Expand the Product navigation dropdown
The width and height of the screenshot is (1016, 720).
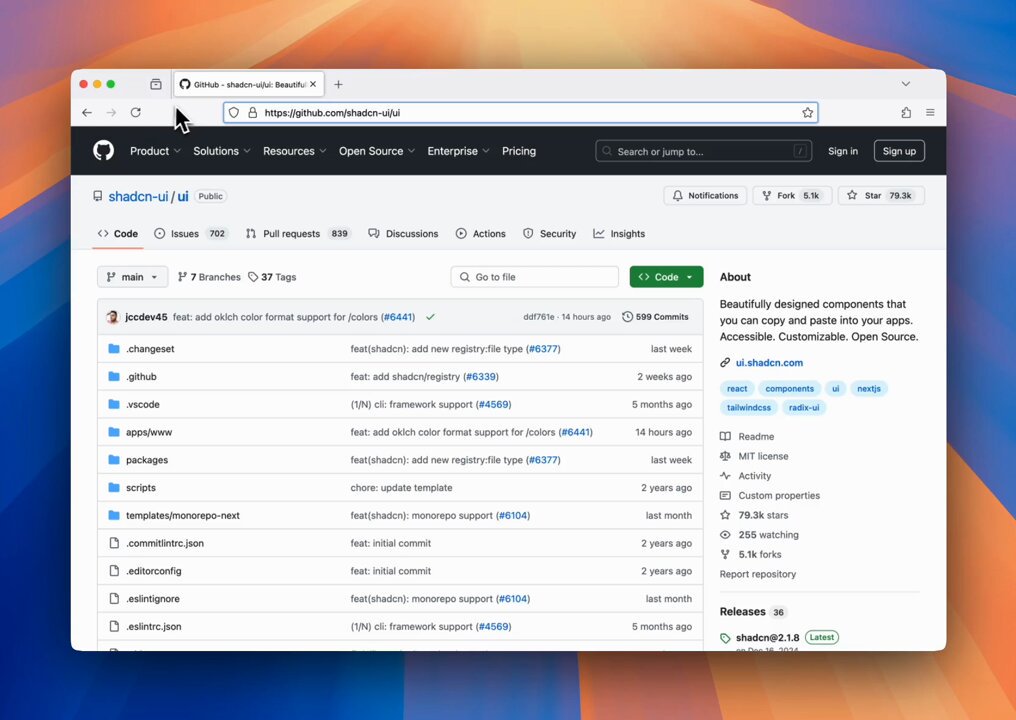155,151
